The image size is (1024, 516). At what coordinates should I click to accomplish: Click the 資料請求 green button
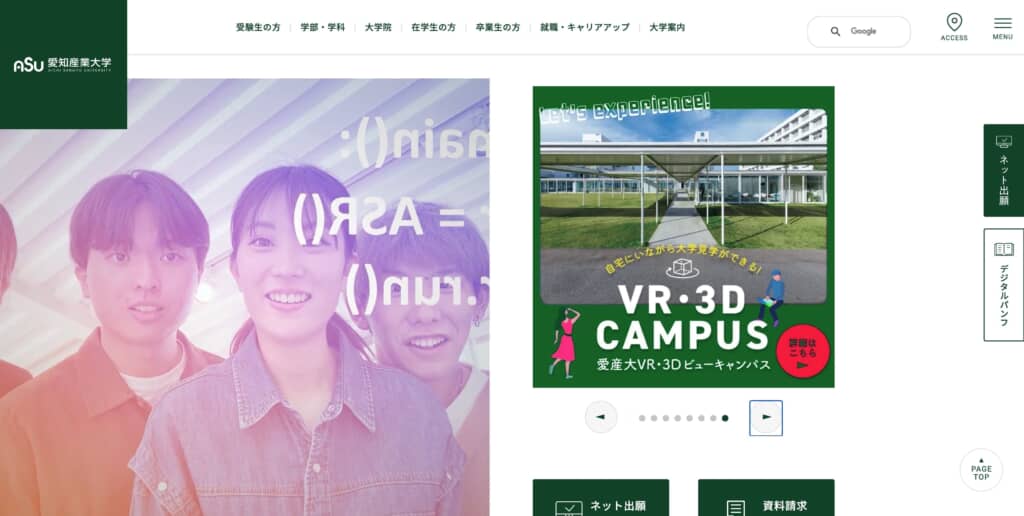(x=766, y=498)
